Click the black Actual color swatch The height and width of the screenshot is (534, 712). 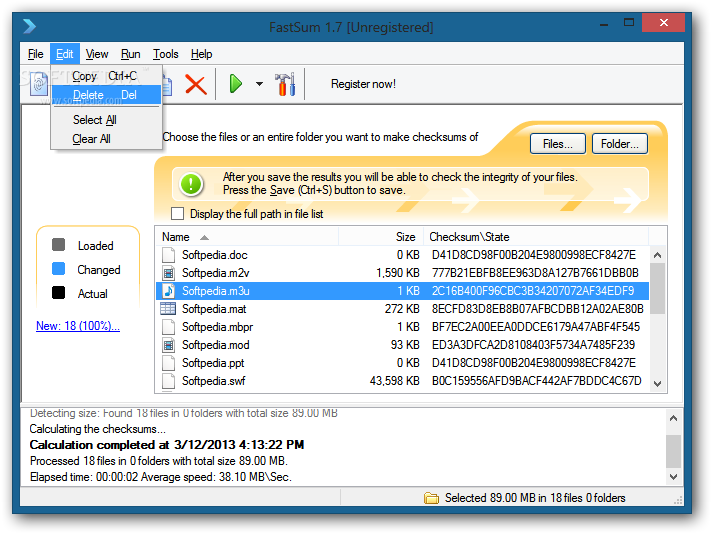(x=59, y=293)
